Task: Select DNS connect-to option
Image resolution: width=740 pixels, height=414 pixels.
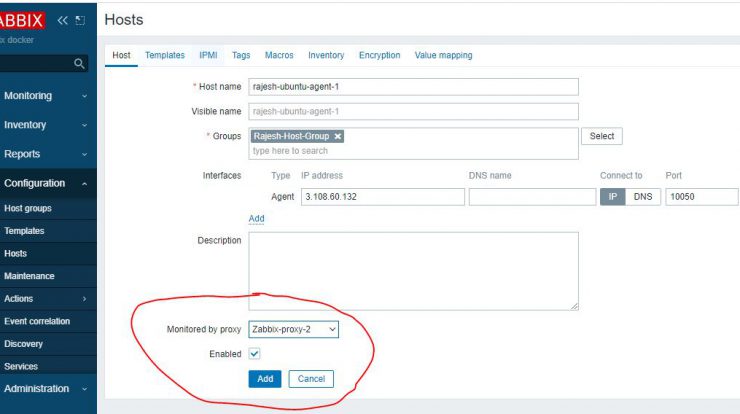Action: click(x=643, y=197)
